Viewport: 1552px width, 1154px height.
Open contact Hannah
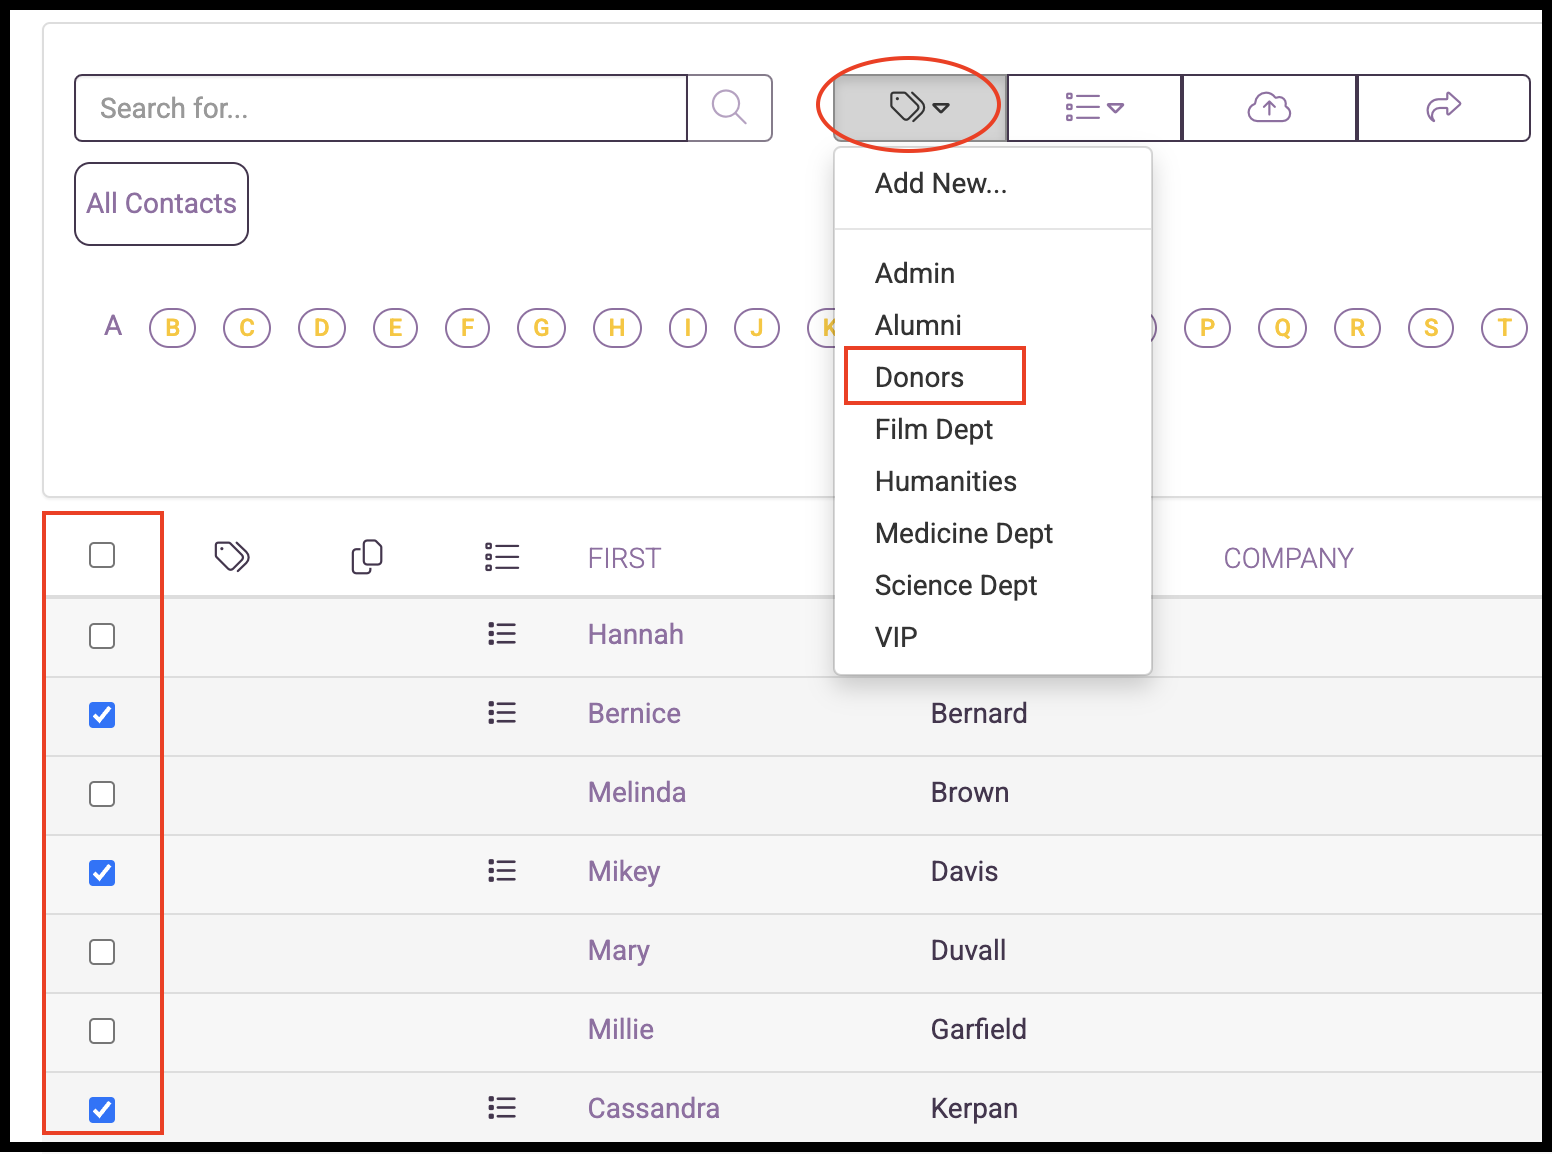635,634
